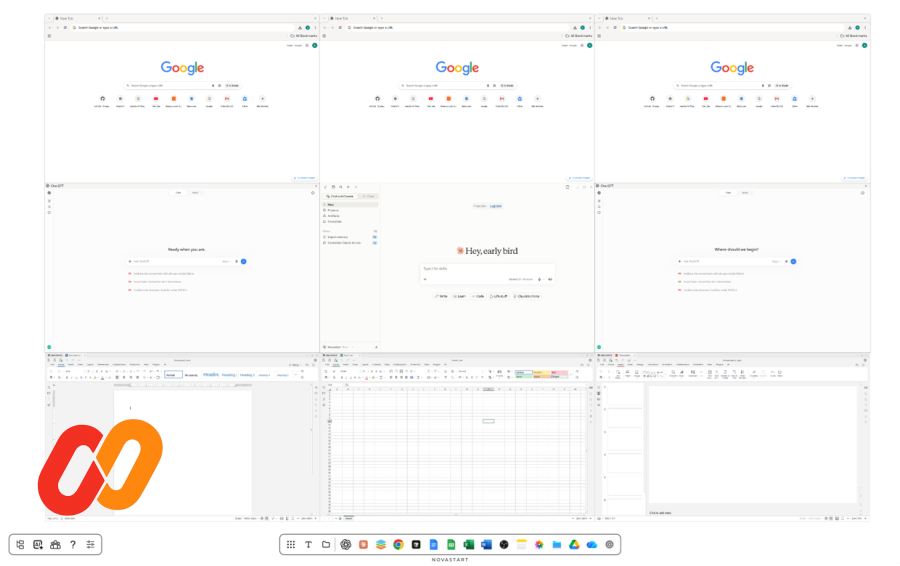Open Google Drive from the dock
900x566 pixels.
coord(574,545)
